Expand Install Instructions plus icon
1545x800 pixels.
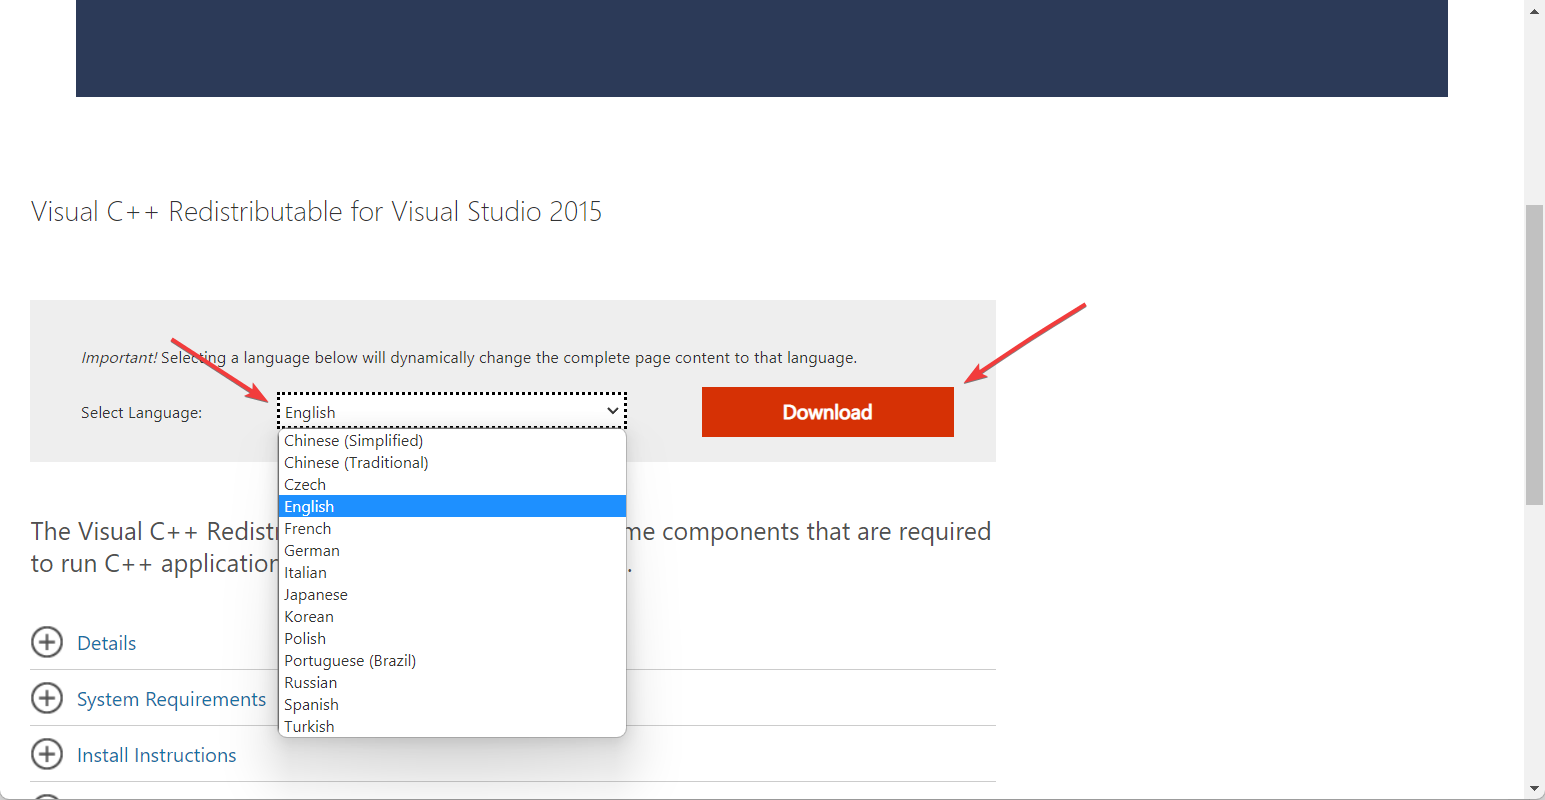coord(47,754)
